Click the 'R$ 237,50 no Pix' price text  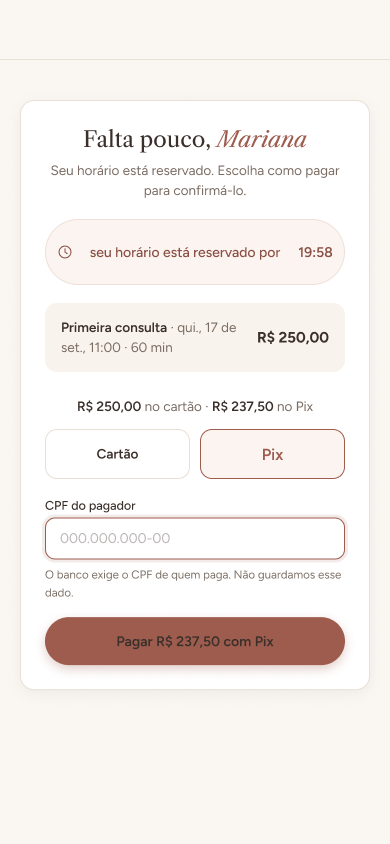click(263, 406)
